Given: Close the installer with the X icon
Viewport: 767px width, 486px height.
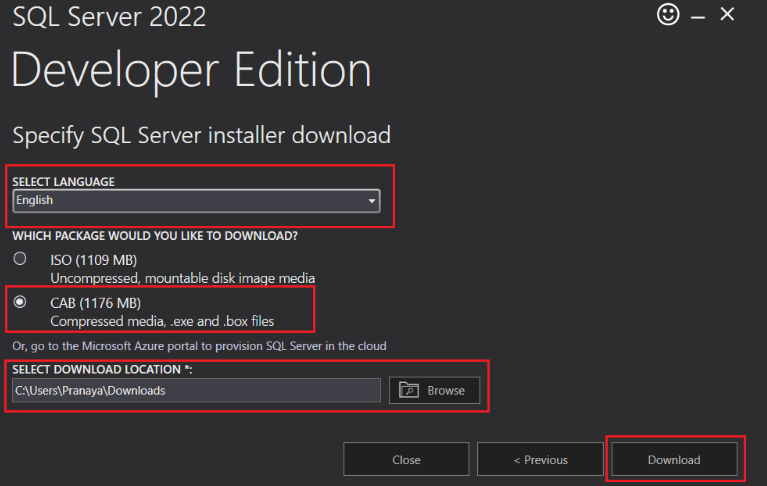Looking at the screenshot, I should pos(727,14).
